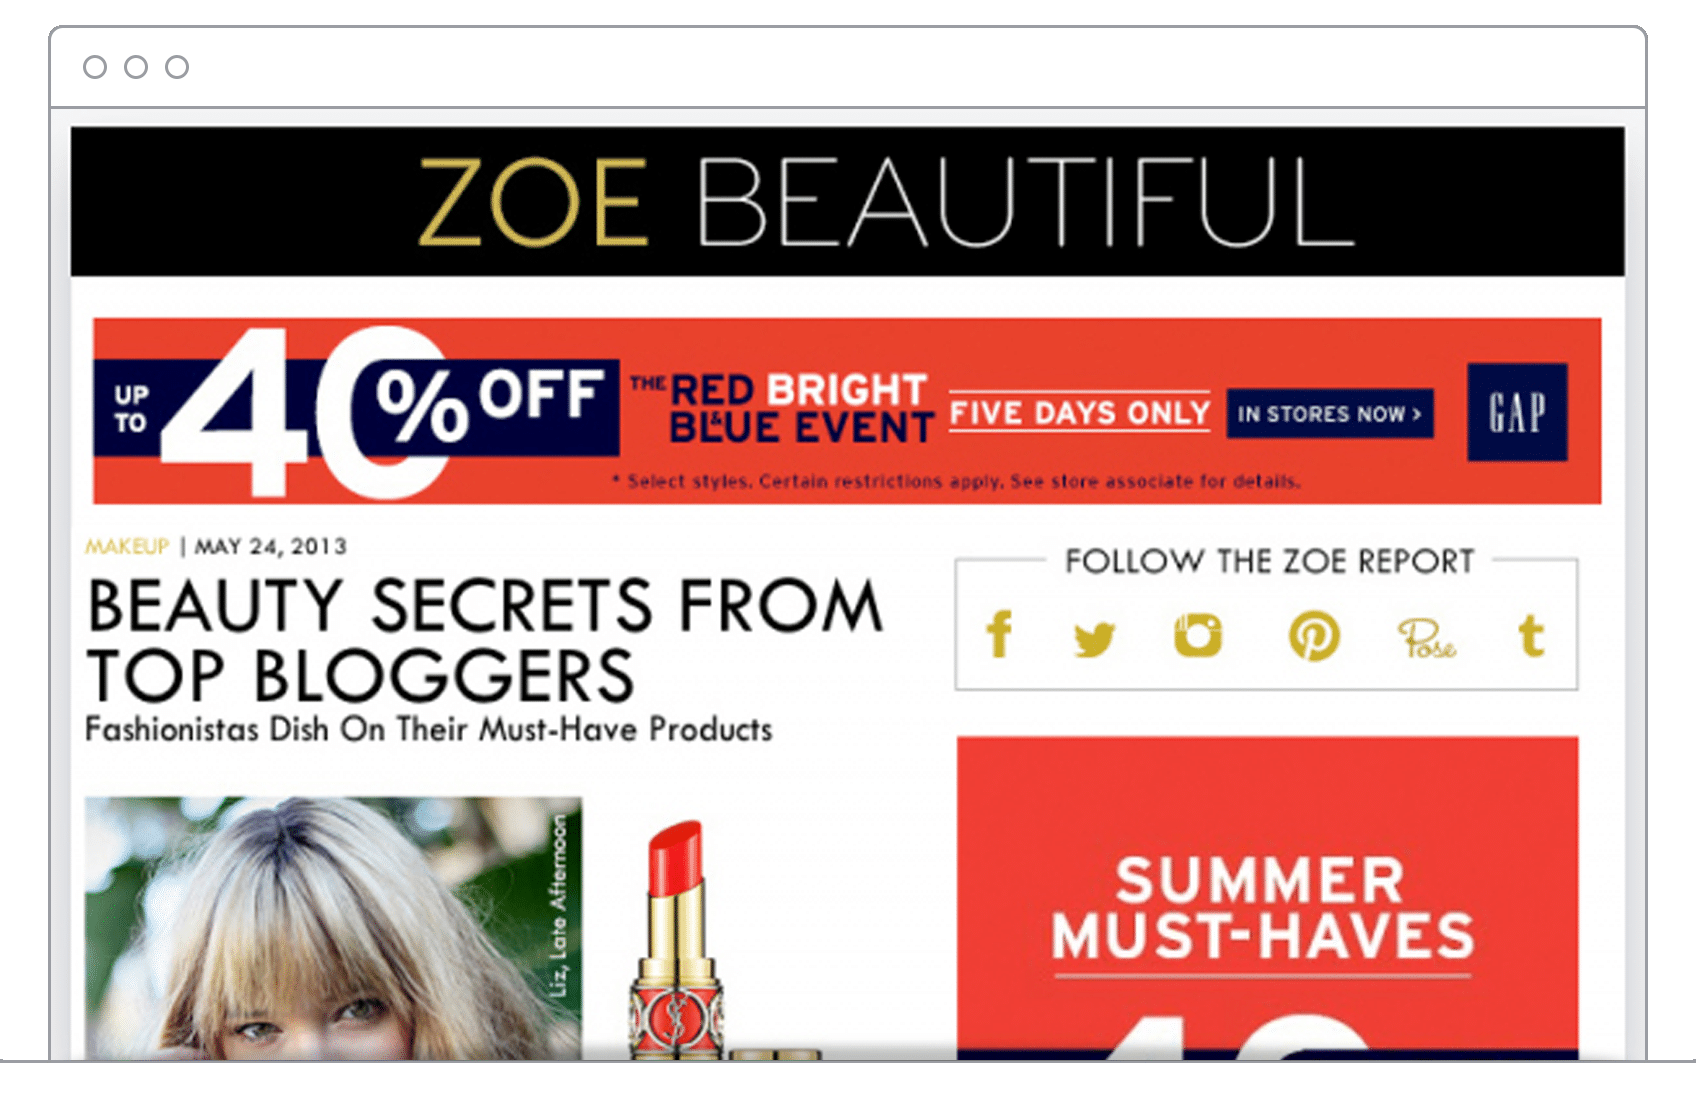The width and height of the screenshot is (1696, 1094).
Task: Click the ZOE BEAUTIFUL header logo
Action: pyautogui.click(x=885, y=202)
